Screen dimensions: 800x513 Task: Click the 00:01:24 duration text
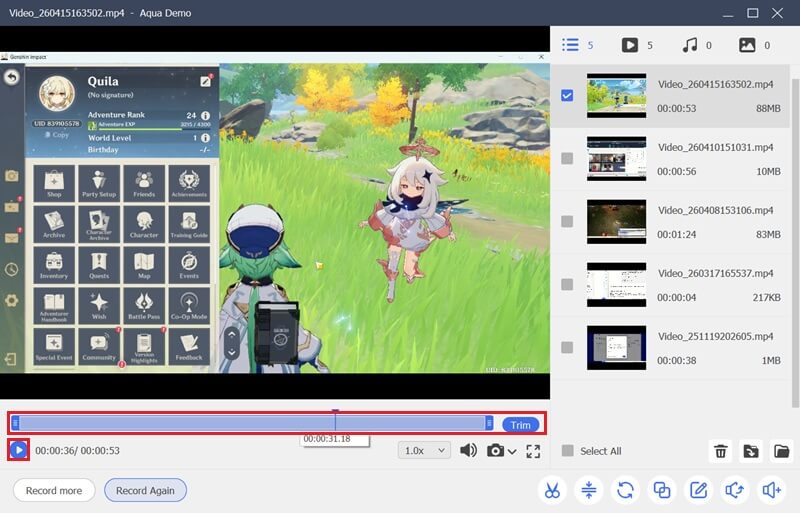(677, 234)
